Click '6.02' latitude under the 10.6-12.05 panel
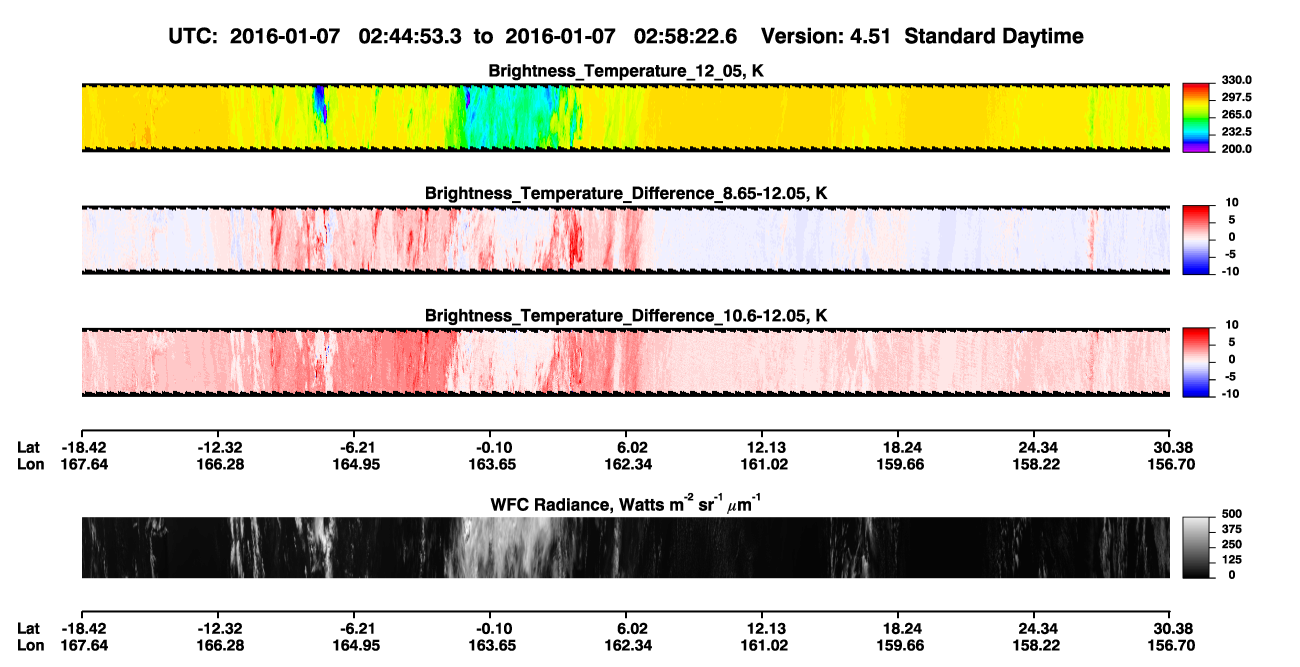The image size is (1300, 667). pyautogui.click(x=632, y=448)
